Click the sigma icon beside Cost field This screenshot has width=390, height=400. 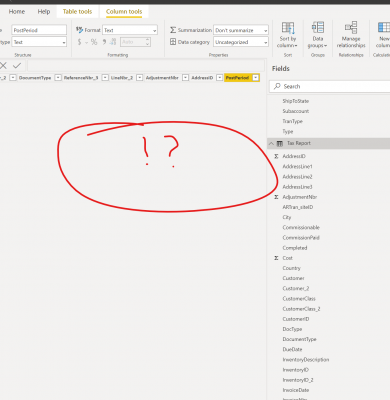tap(276, 258)
